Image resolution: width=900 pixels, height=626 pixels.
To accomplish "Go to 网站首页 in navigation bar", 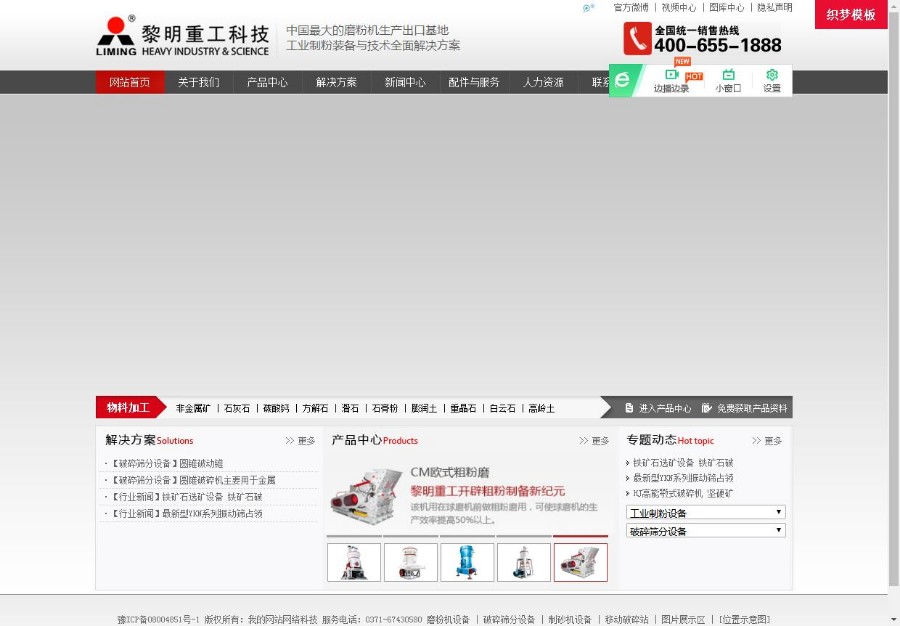I will pyautogui.click(x=130, y=83).
